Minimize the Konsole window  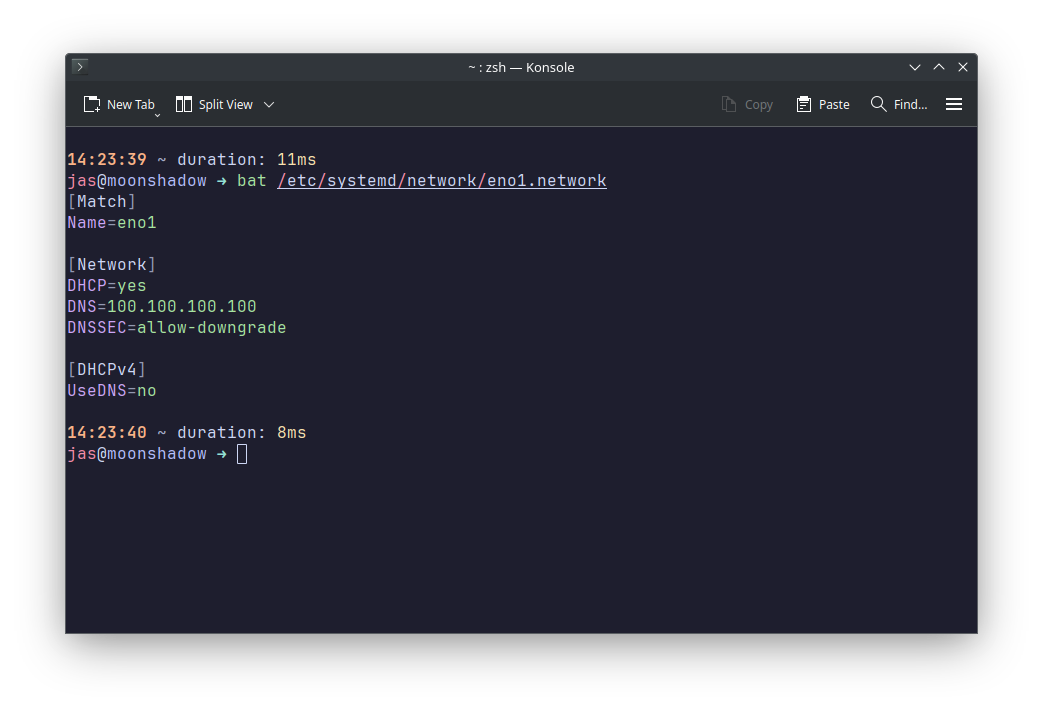(915, 67)
